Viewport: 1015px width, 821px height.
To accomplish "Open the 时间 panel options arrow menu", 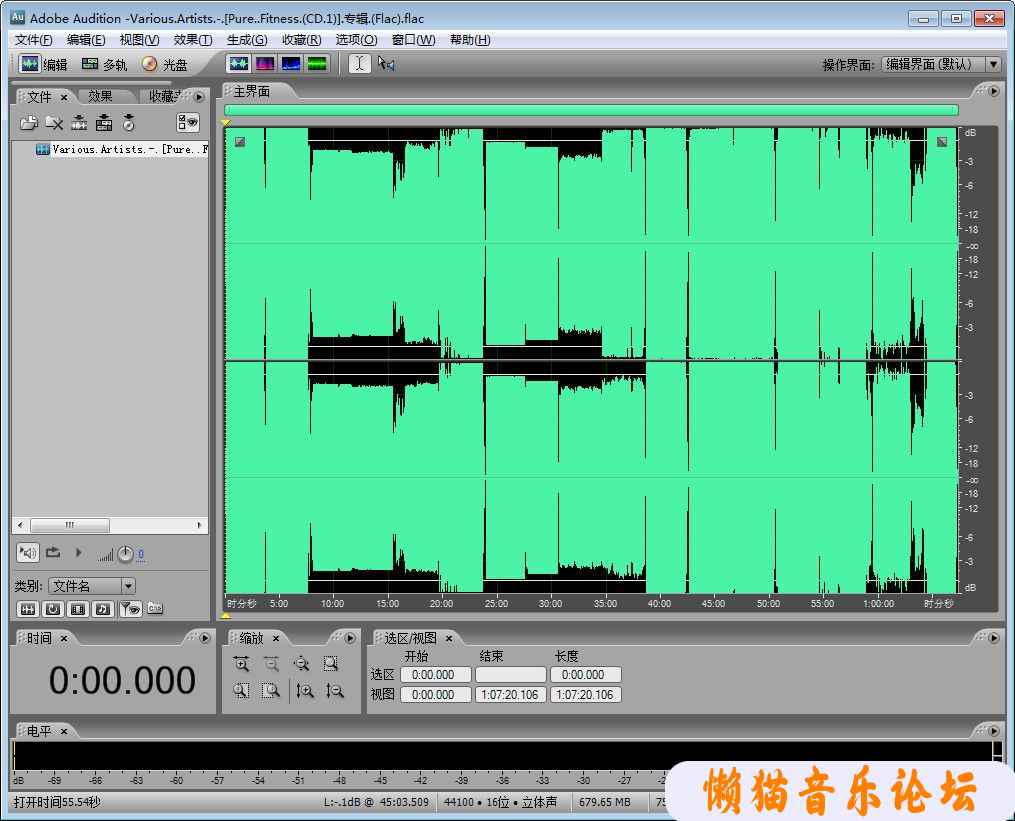I will (205, 638).
